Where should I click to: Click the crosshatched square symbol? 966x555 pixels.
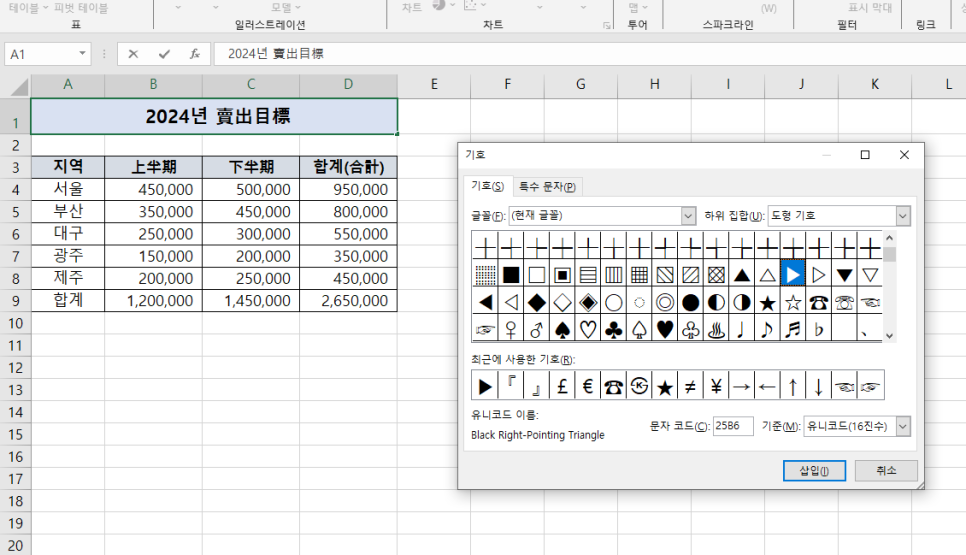point(716,275)
